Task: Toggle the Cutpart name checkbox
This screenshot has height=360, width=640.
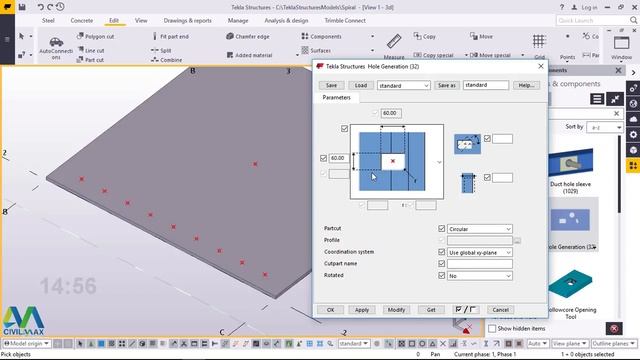Action: click(x=441, y=264)
